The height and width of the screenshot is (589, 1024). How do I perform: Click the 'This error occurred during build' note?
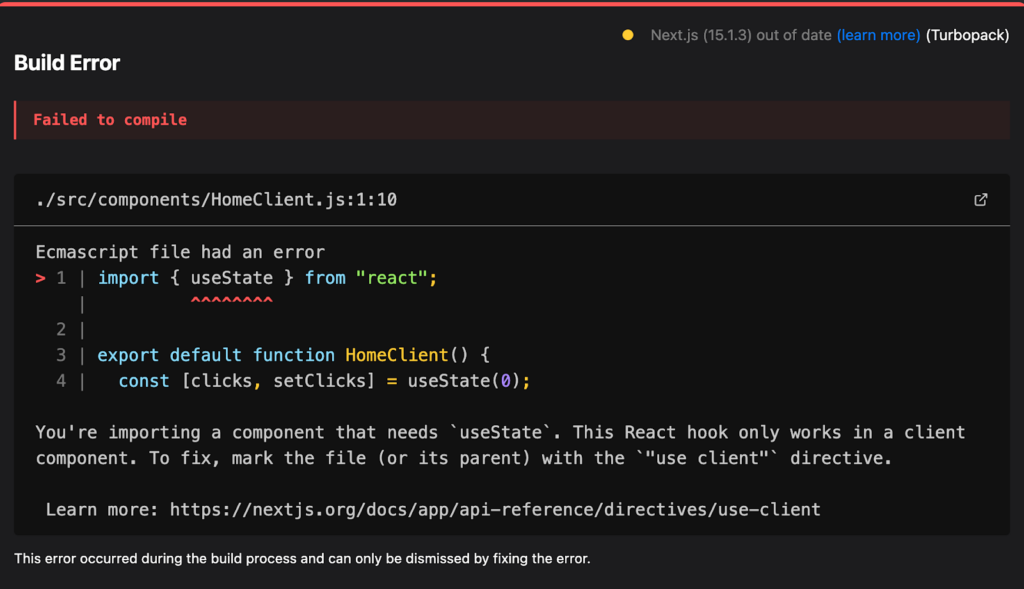coord(302,559)
